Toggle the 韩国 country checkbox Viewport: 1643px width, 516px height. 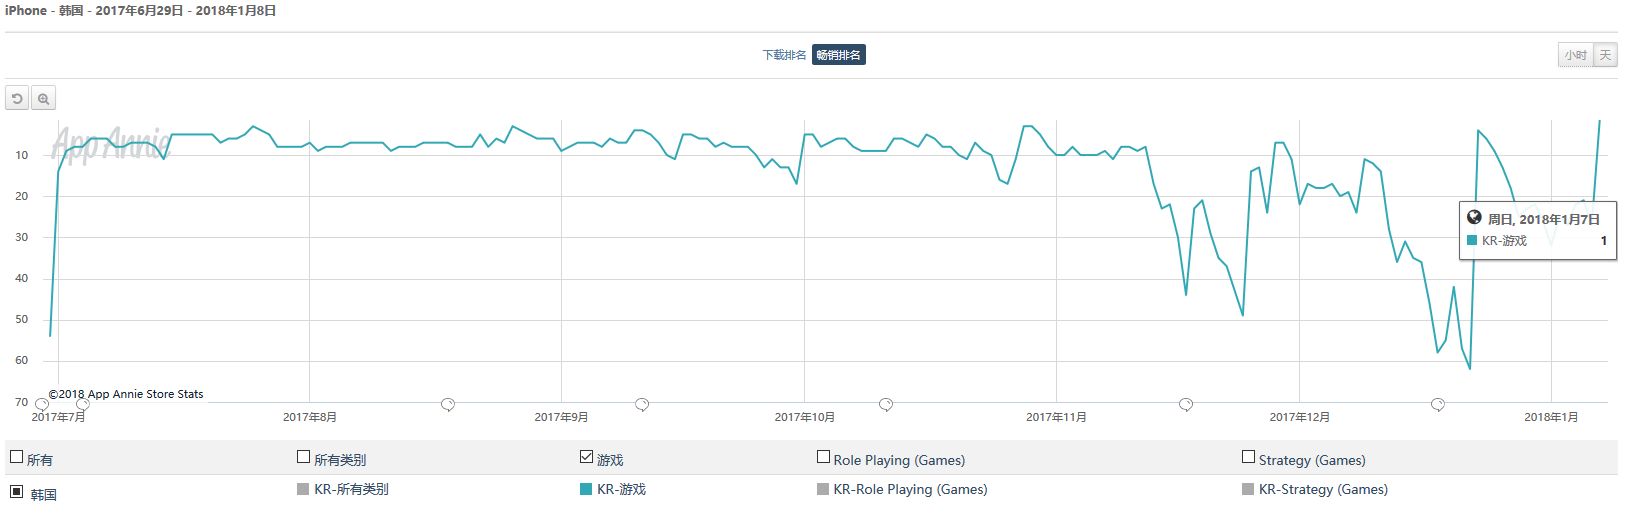click(x=16, y=491)
